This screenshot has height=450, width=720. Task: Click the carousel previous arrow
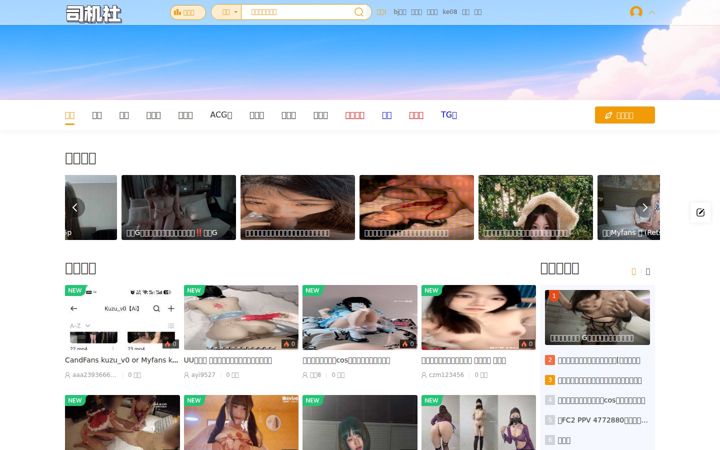75,208
